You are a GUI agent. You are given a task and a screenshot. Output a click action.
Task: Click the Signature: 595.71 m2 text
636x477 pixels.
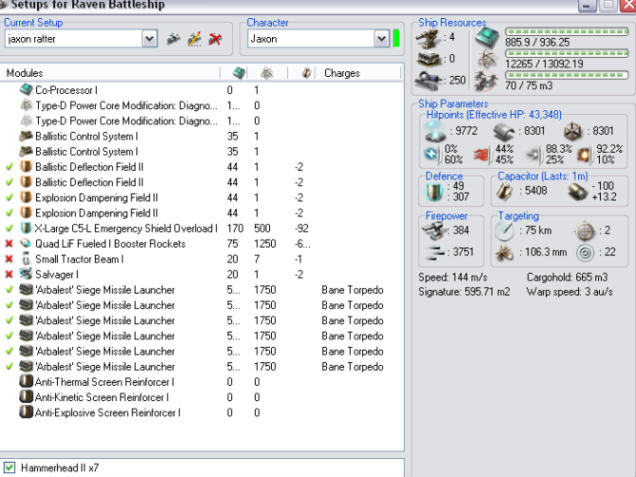pyautogui.click(x=464, y=292)
